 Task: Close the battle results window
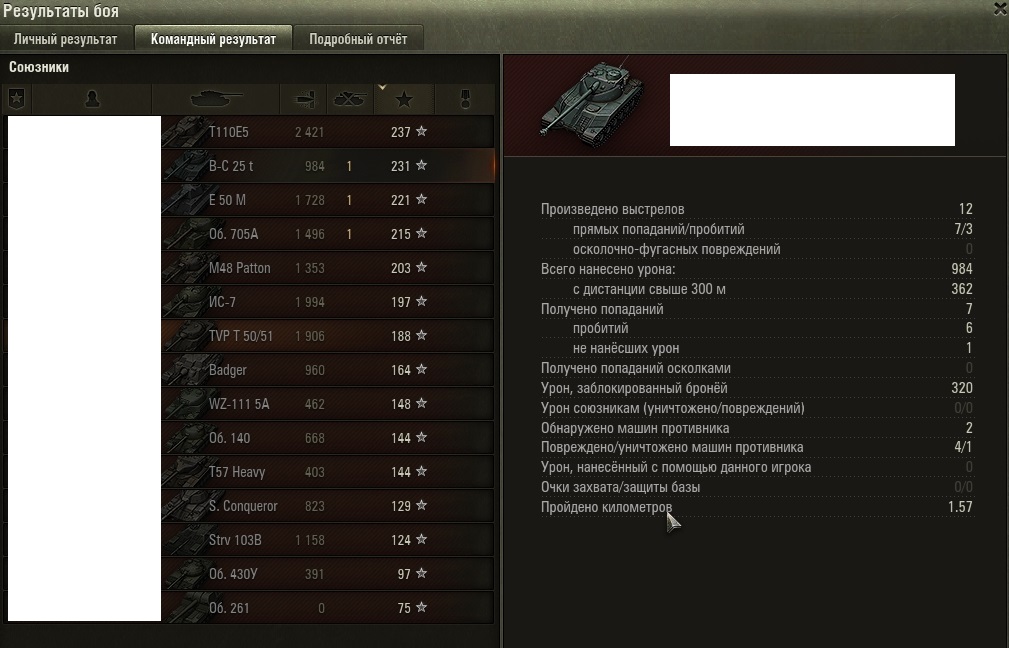1001,9
